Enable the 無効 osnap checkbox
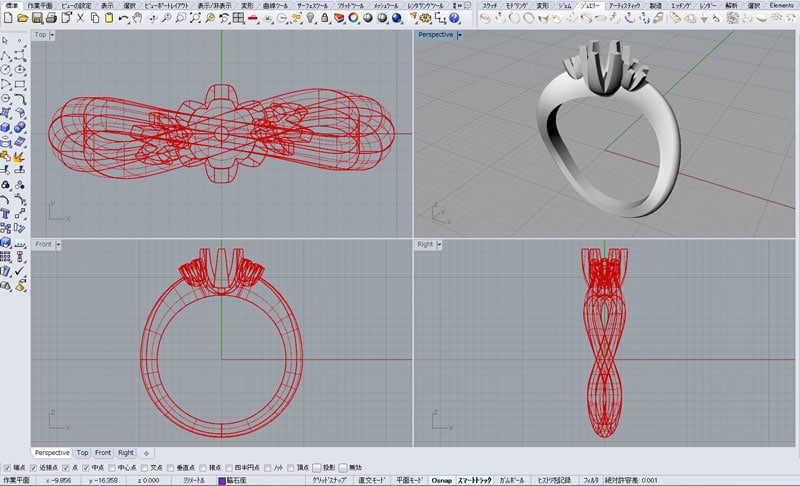 coord(342,467)
